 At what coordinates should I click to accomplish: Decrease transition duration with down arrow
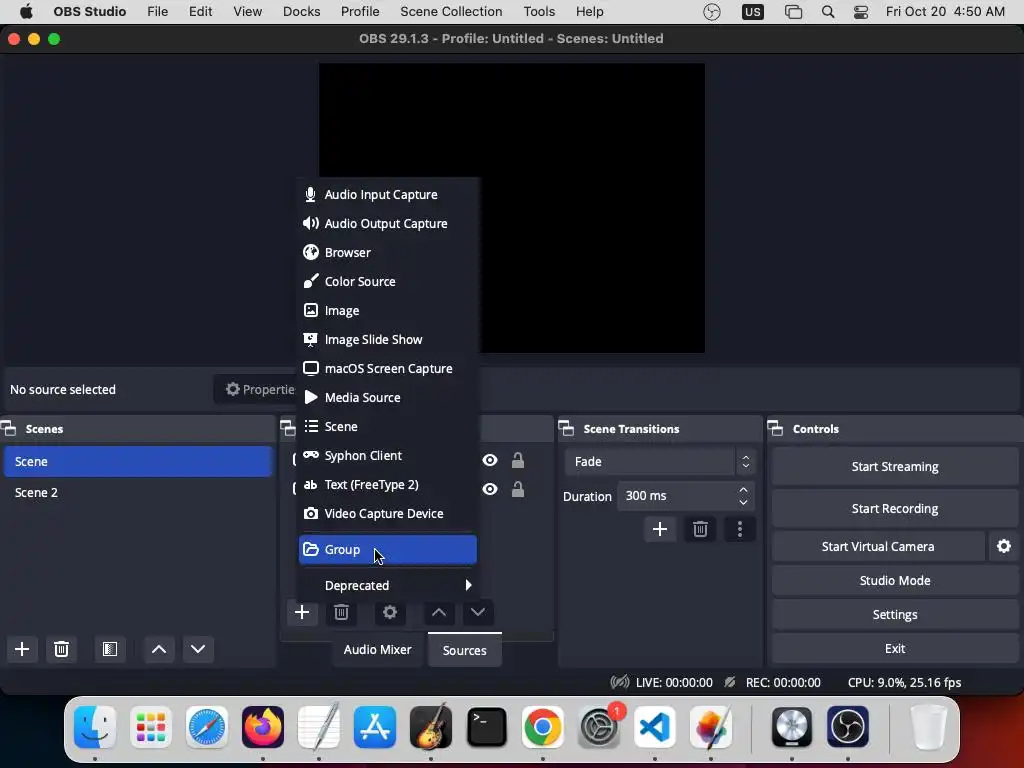[743, 502]
